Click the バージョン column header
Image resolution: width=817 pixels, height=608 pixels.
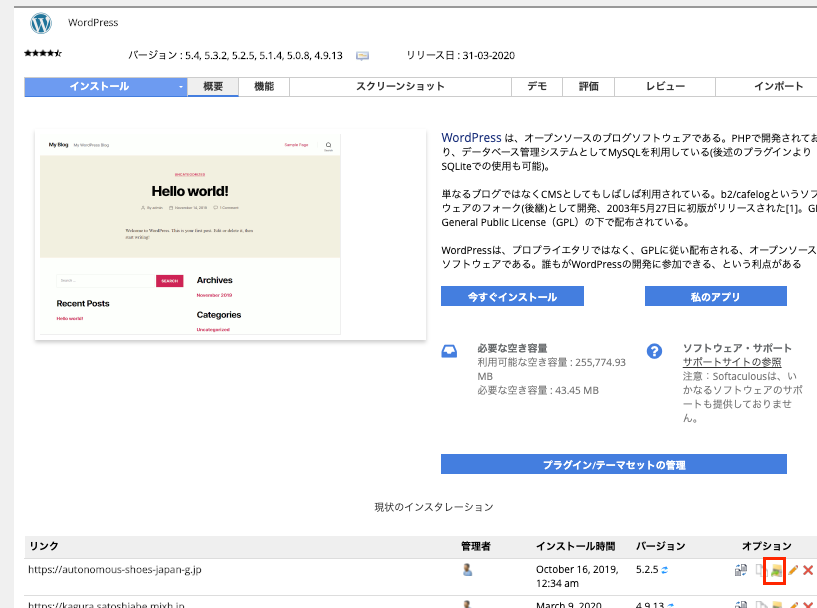point(660,546)
